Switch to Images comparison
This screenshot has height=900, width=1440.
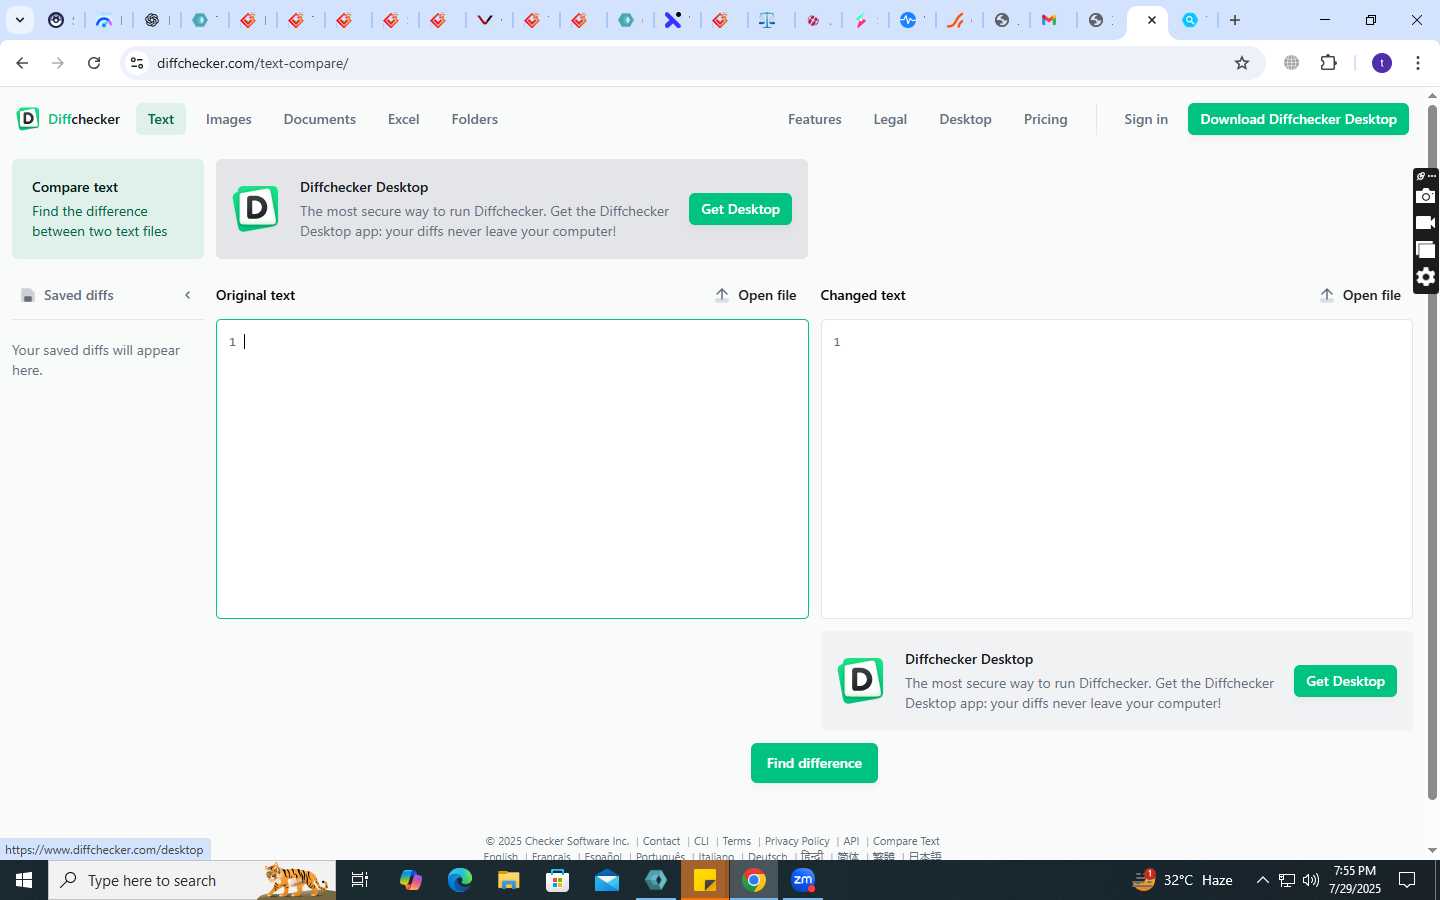point(229,119)
